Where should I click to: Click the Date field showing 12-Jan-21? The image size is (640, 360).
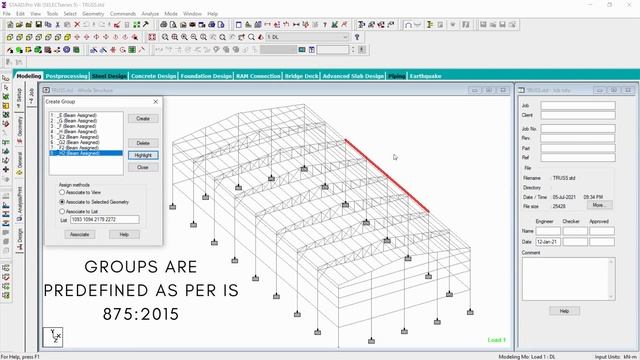point(548,242)
